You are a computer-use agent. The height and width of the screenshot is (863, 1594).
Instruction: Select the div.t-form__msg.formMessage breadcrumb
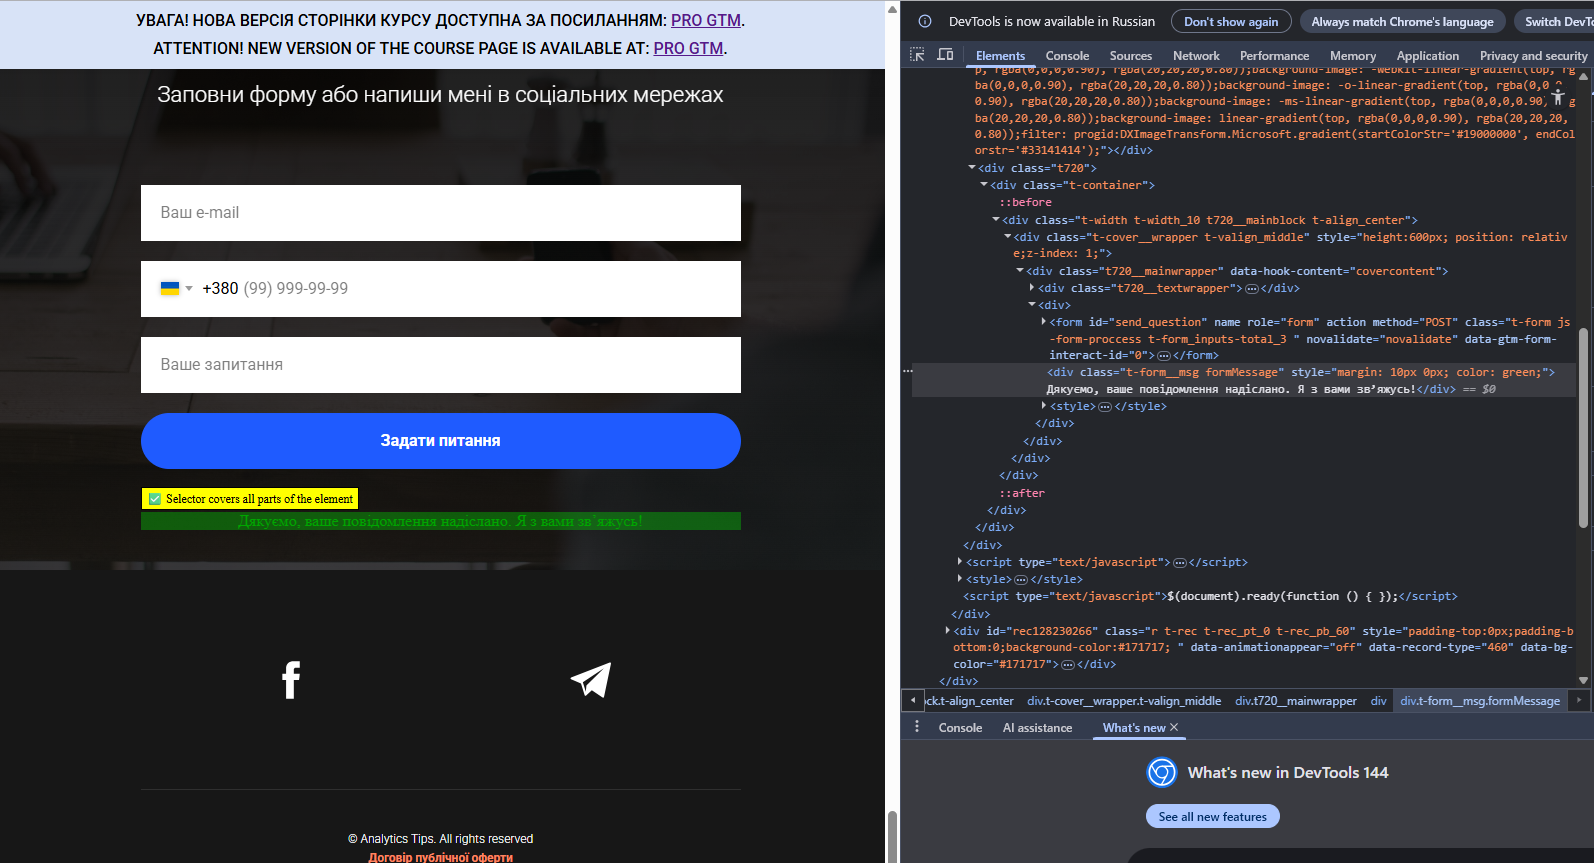click(x=1479, y=701)
